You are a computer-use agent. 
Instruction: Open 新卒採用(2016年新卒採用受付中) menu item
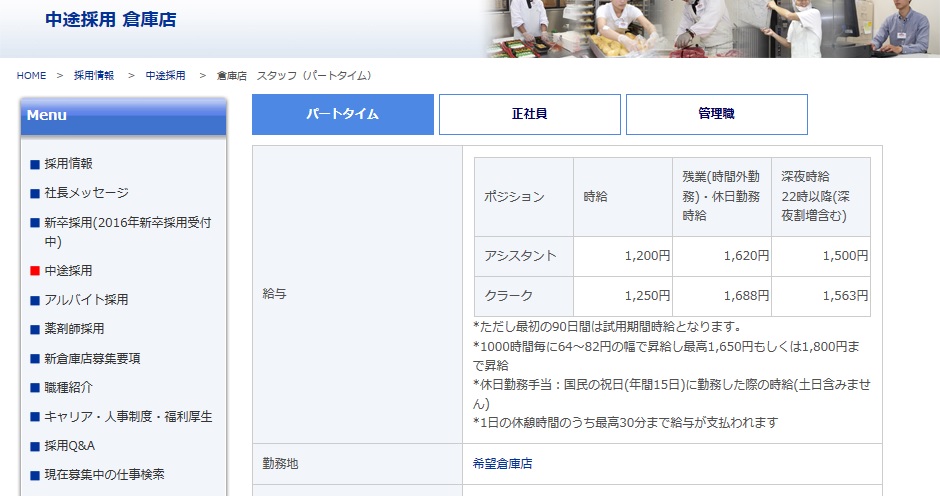pos(127,232)
